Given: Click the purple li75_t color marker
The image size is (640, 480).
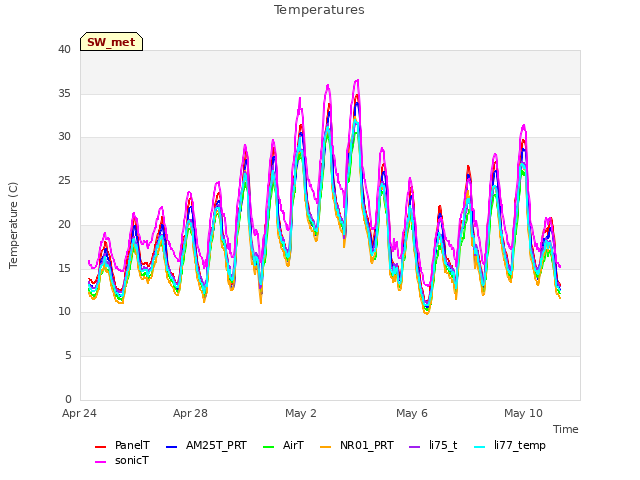Looking at the screenshot, I should tap(415, 447).
